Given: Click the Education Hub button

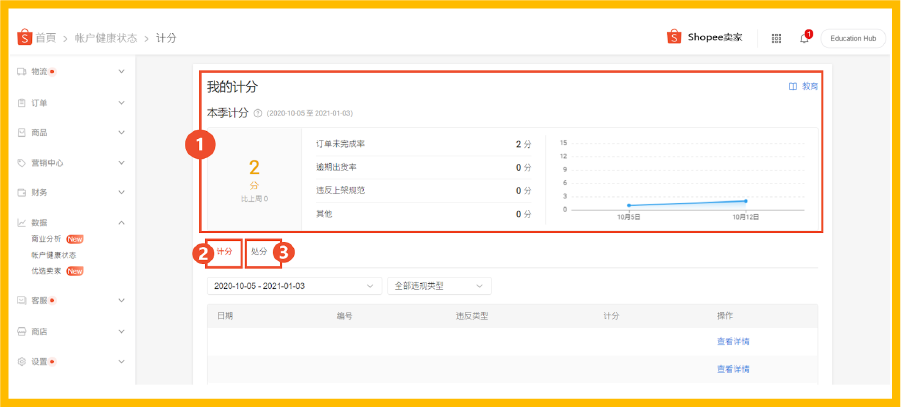Looking at the screenshot, I should 853,39.
